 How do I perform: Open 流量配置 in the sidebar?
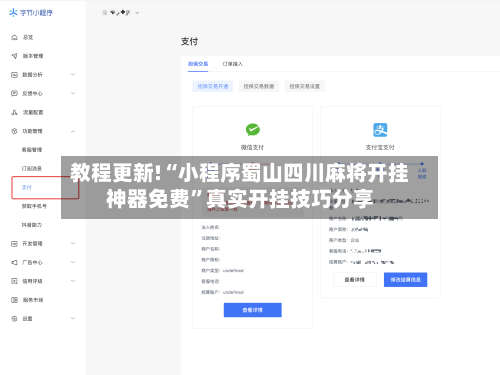(33, 112)
